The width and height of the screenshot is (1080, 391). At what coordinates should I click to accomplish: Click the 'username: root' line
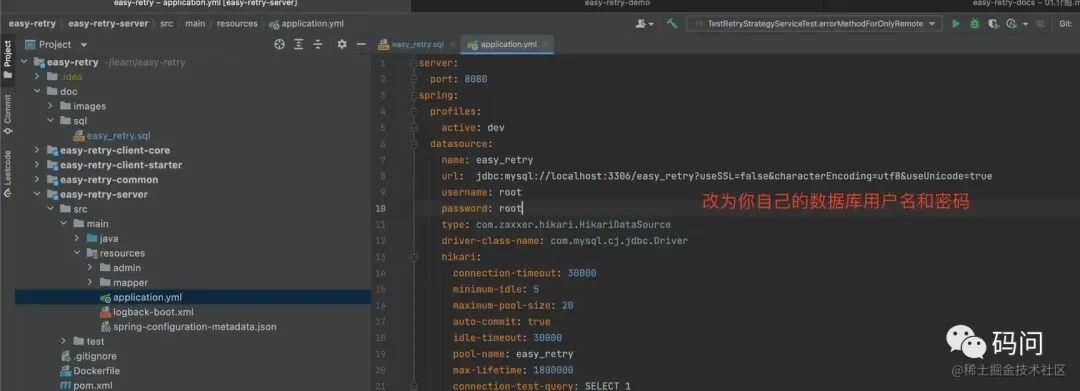[481, 192]
